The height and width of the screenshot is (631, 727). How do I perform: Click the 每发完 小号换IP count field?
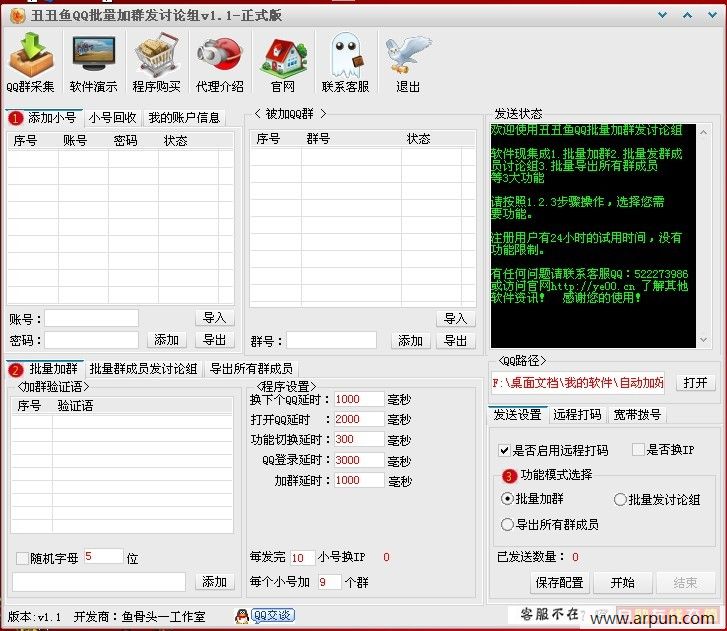[x=303, y=558]
